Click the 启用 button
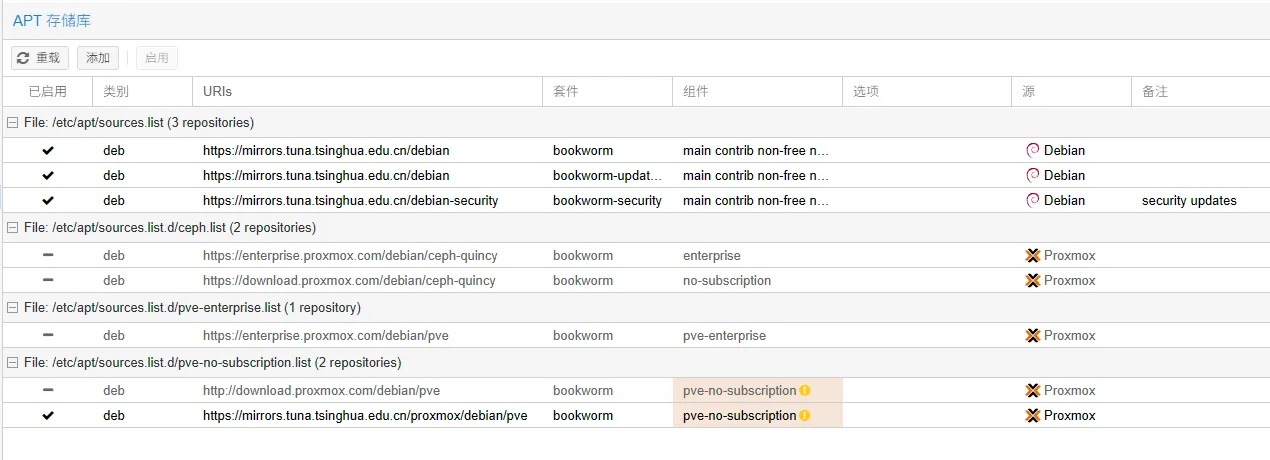Image resolution: width=1270 pixels, height=460 pixels. click(x=157, y=58)
